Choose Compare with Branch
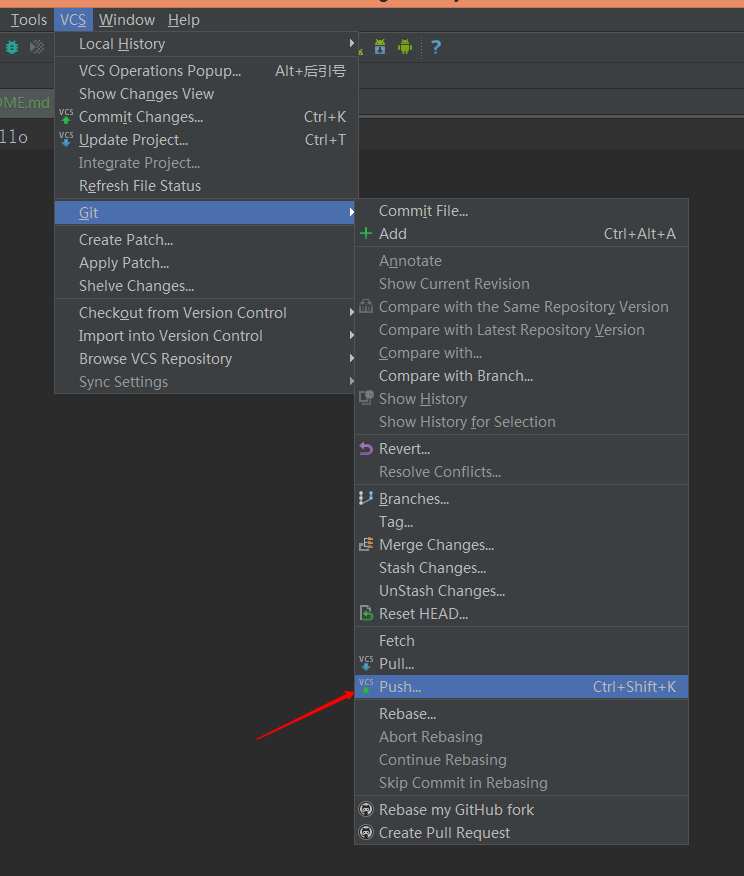Image resolution: width=744 pixels, height=876 pixels. (521, 375)
